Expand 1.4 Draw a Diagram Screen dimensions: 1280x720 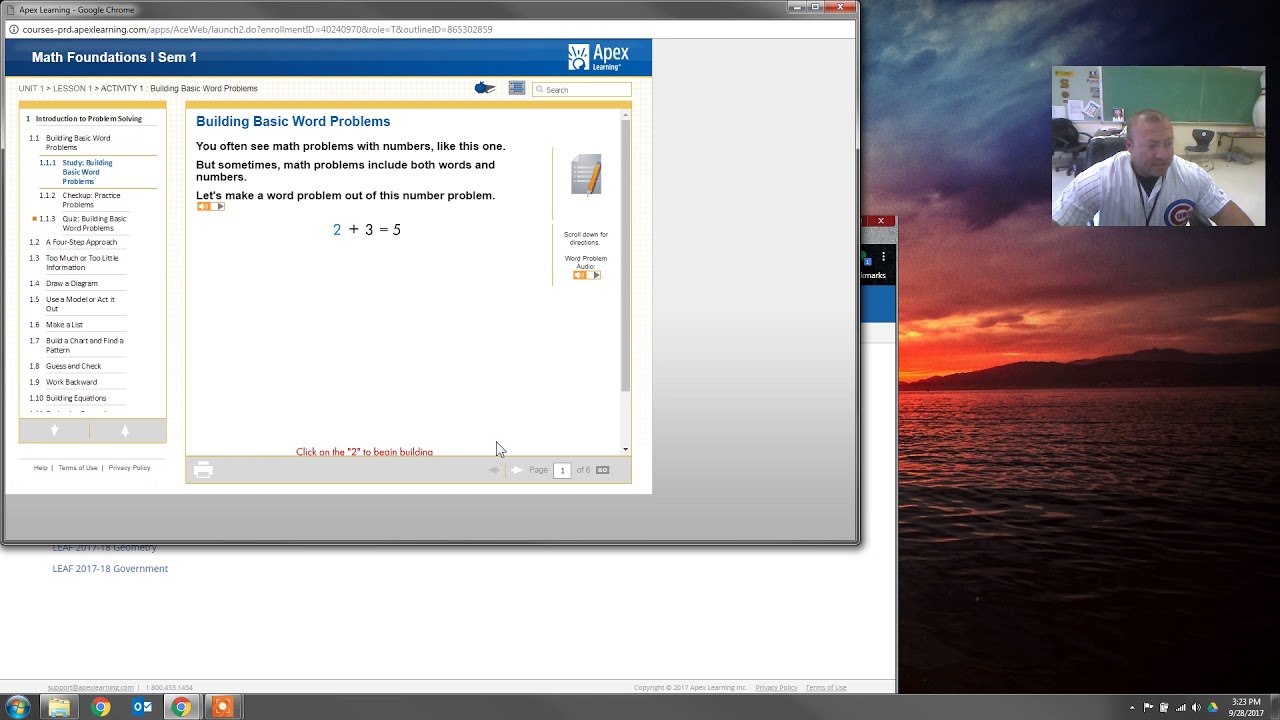pyautogui.click(x=72, y=283)
